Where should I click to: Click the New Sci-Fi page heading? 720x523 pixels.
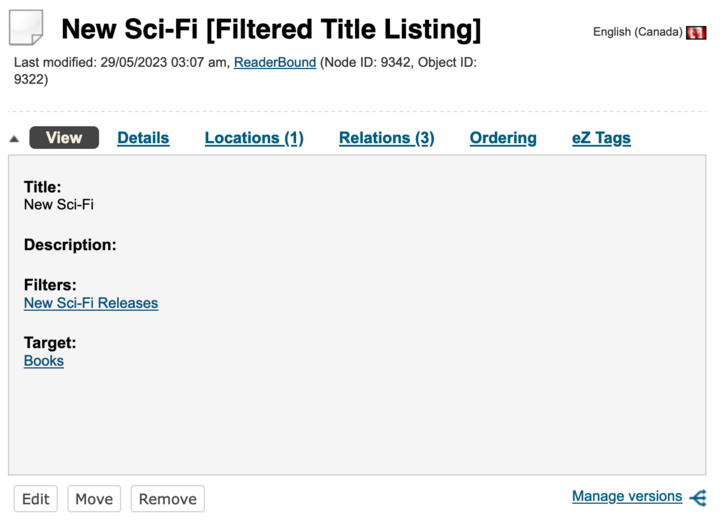point(271,29)
